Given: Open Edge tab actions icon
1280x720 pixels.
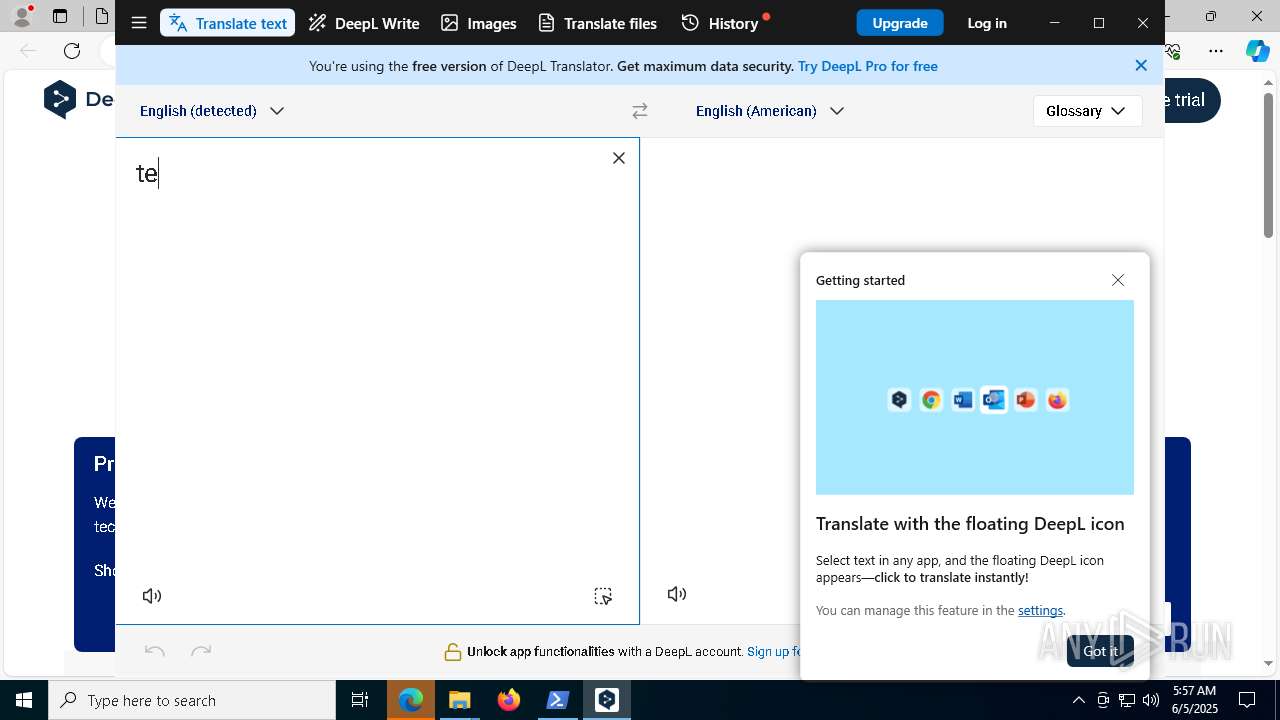Looking at the screenshot, I should (60, 16).
